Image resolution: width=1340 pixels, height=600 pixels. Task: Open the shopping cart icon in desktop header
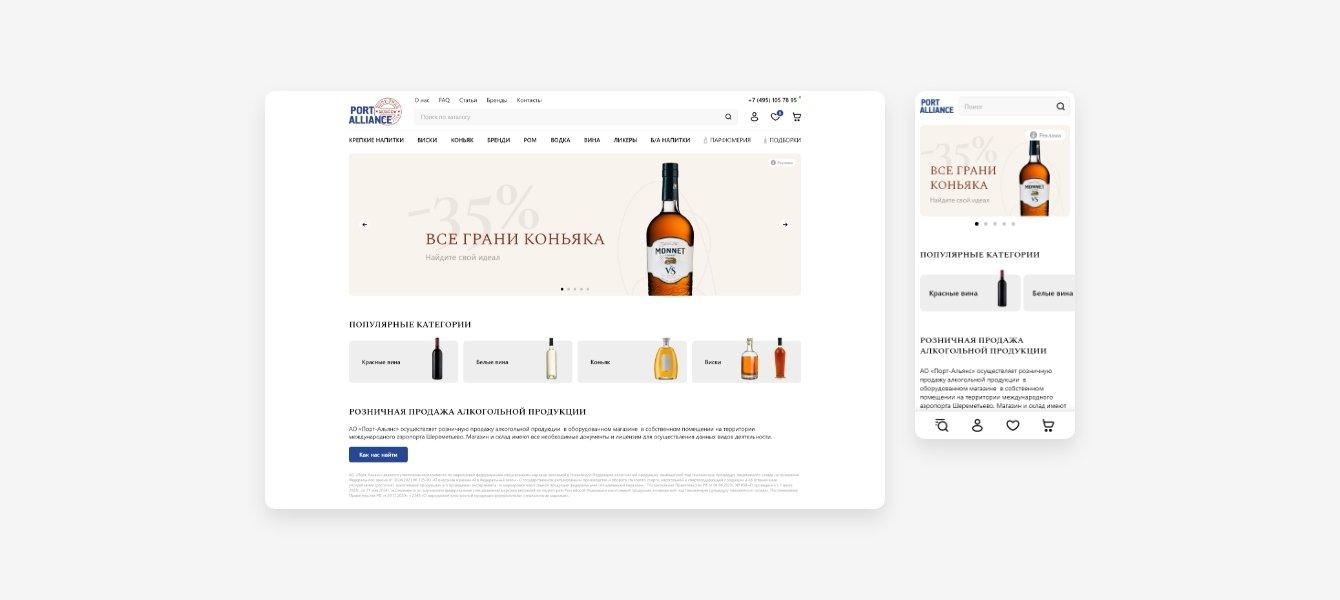tap(796, 117)
